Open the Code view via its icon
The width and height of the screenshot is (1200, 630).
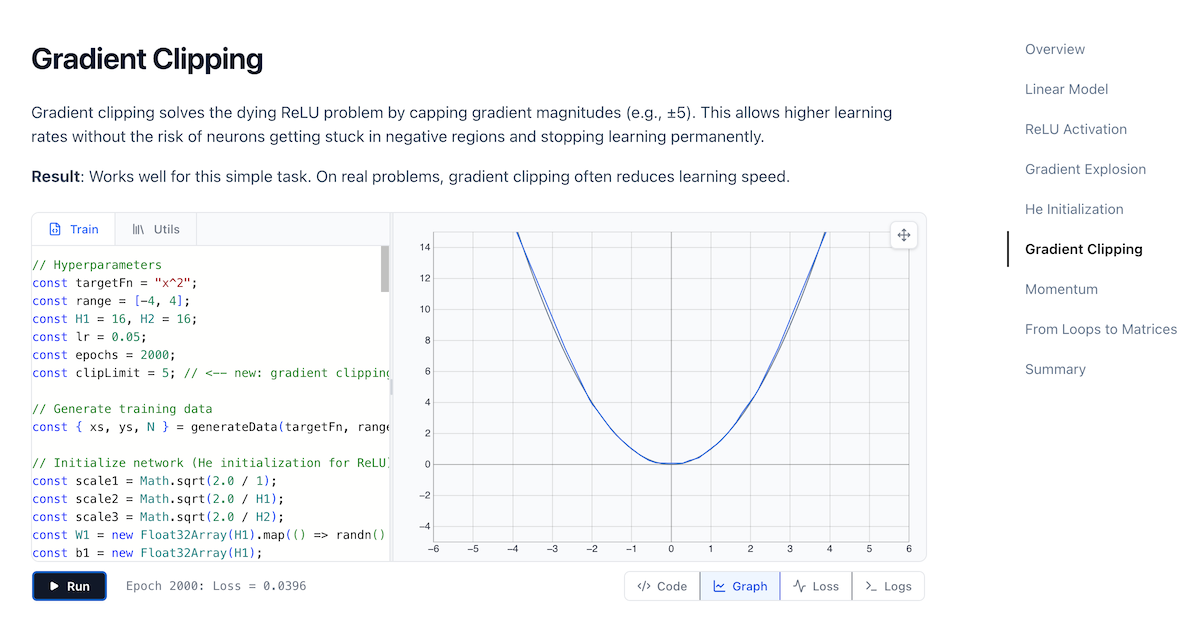pyautogui.click(x=645, y=586)
